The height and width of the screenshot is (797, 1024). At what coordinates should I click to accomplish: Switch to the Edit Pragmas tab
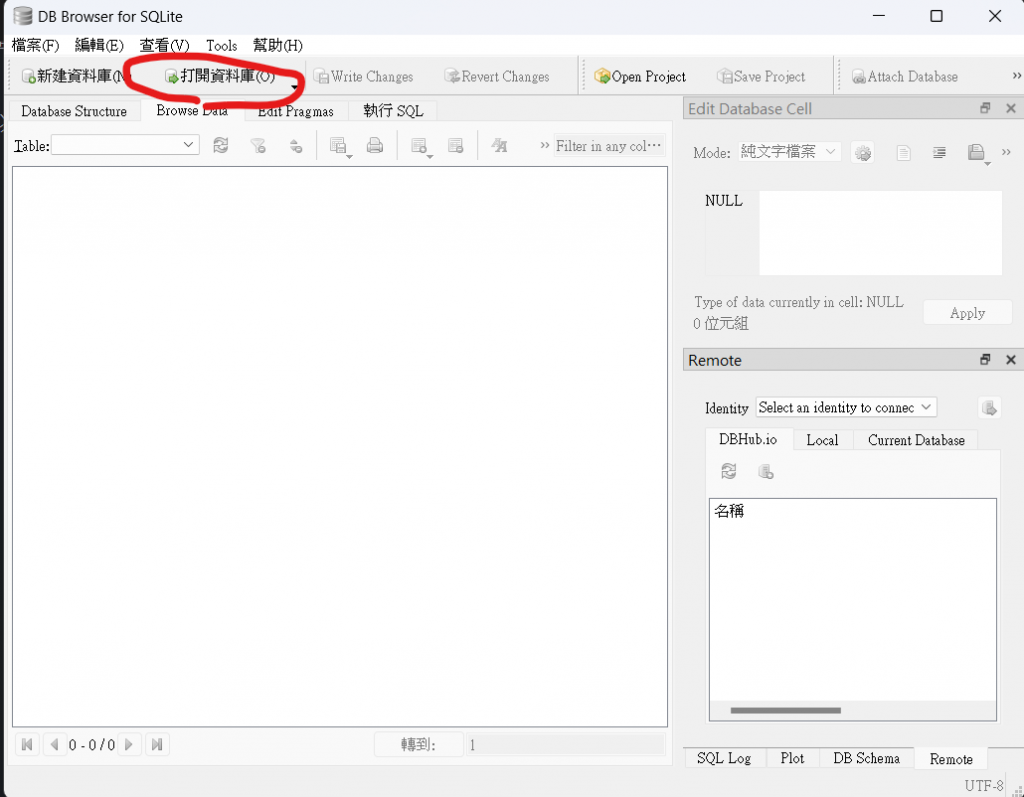(295, 111)
